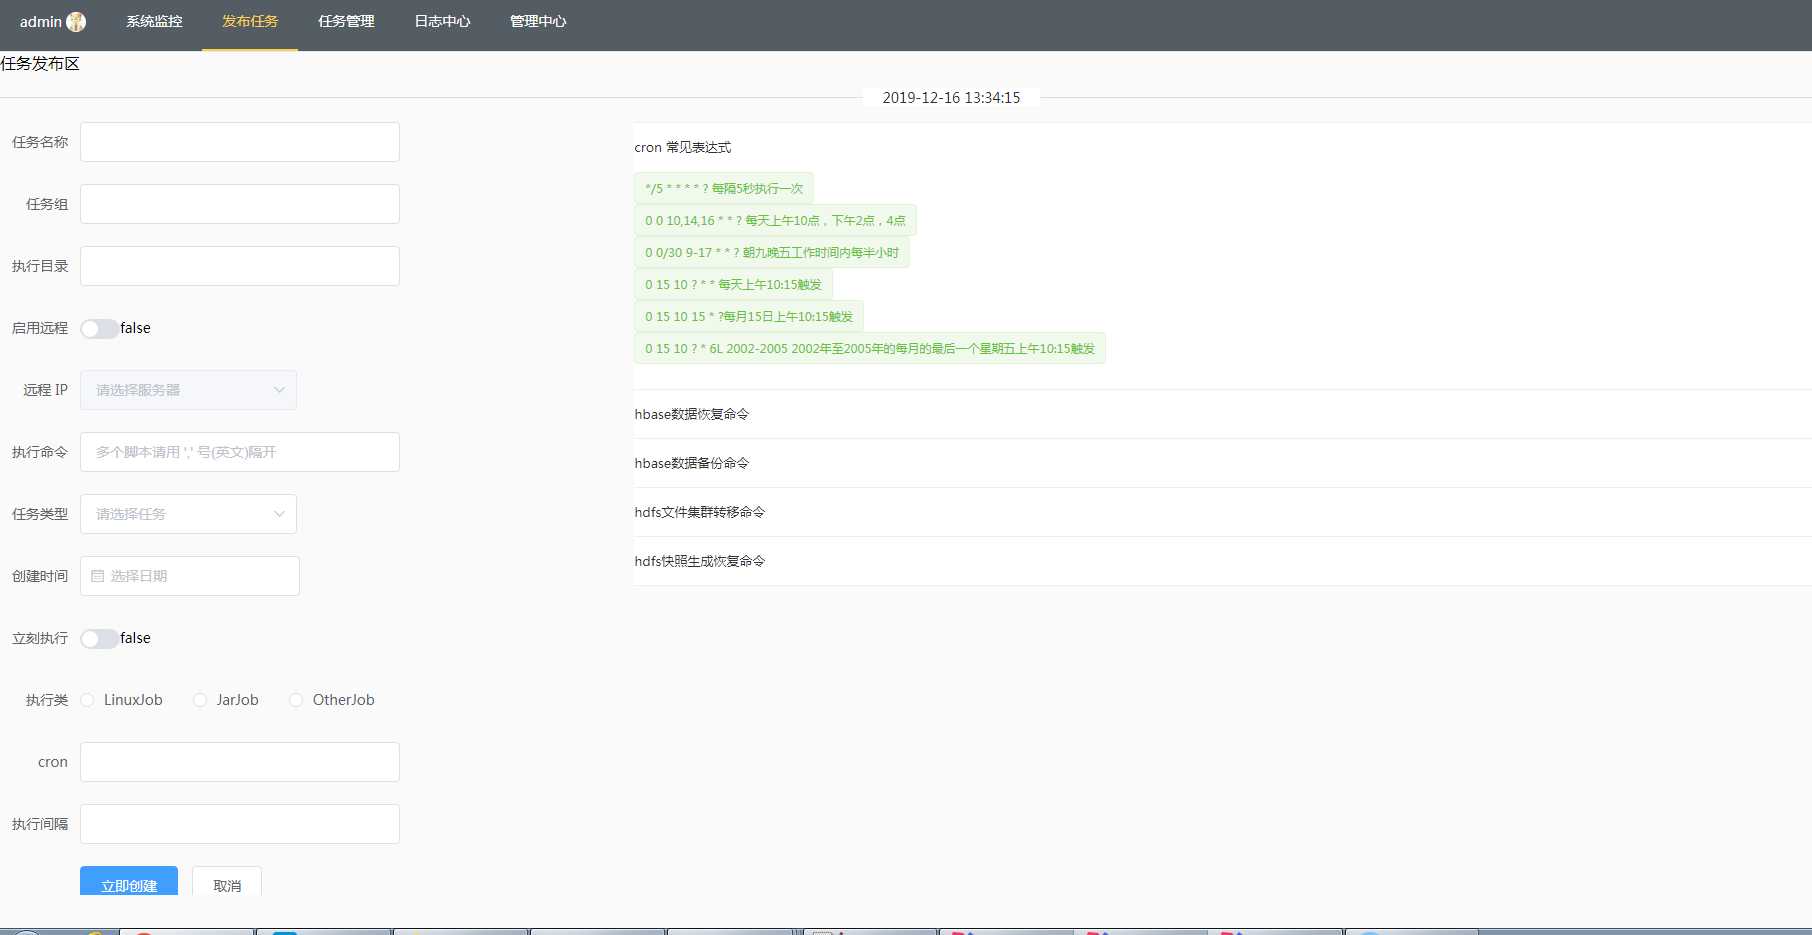This screenshot has height=935, width=1812.
Task: Click the cron expression input field
Action: click(x=240, y=762)
